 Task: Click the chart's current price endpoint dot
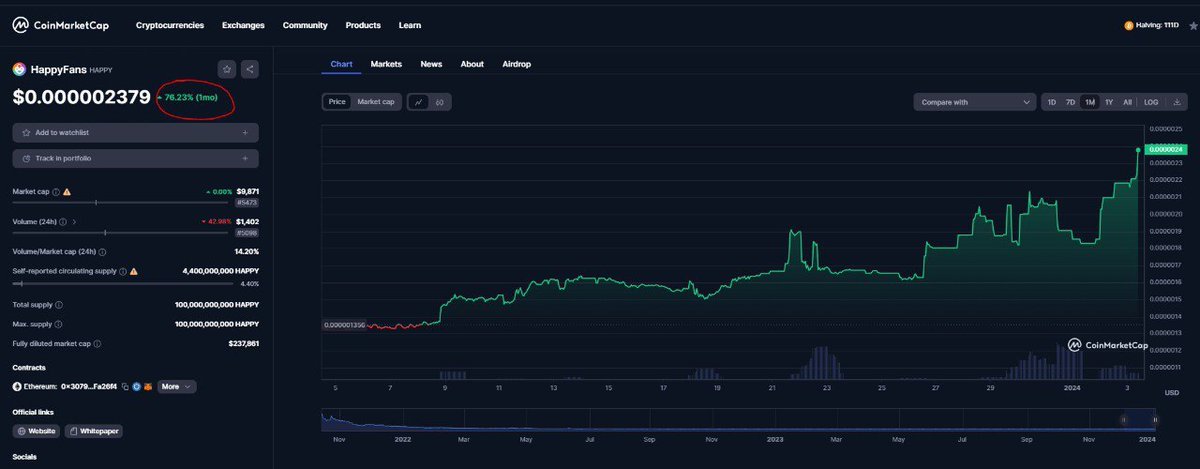1138,150
